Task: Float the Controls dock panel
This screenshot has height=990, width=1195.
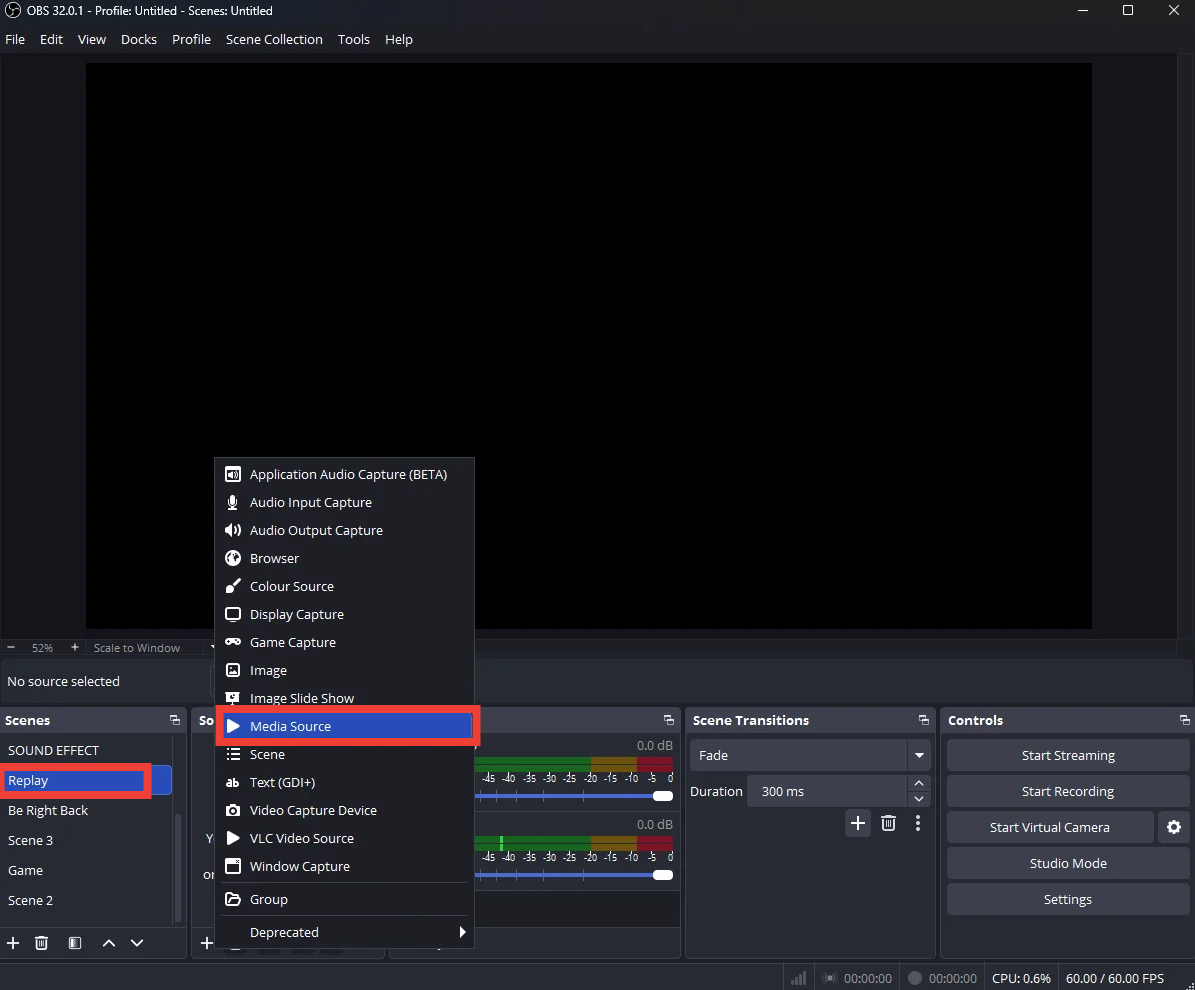Action: coord(1184,720)
